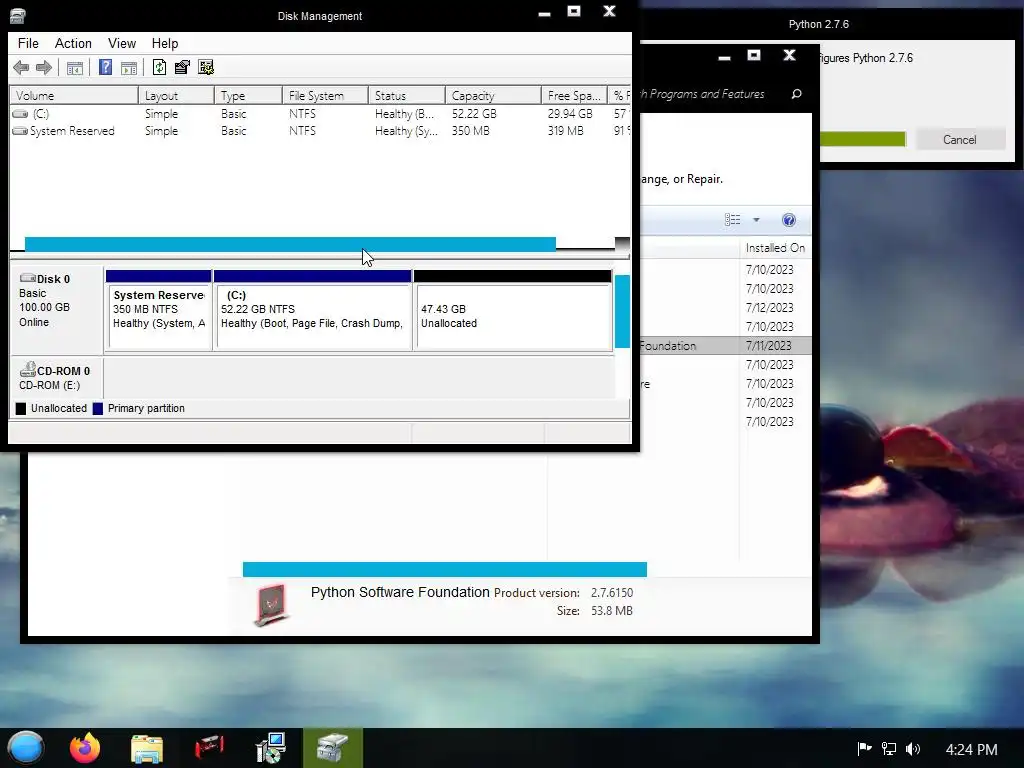The image size is (1024, 768).
Task: Open the Action menu
Action: [x=73, y=43]
